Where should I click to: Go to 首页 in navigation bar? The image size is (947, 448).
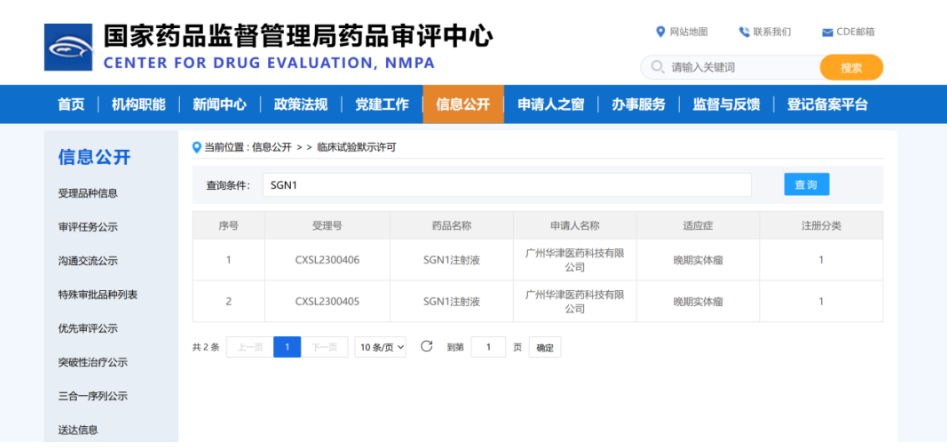[x=71, y=104]
